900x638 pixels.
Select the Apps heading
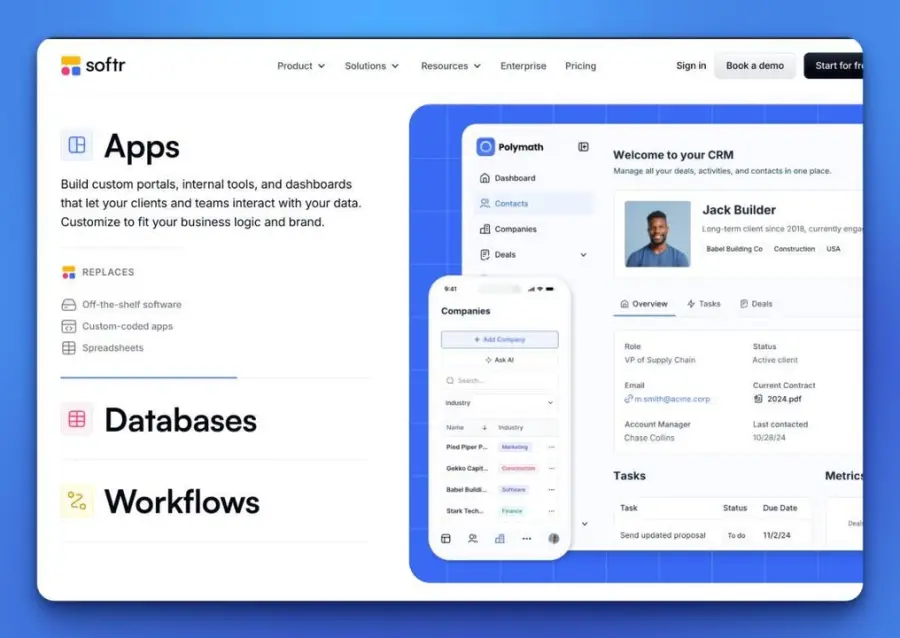pyautogui.click(x=142, y=146)
